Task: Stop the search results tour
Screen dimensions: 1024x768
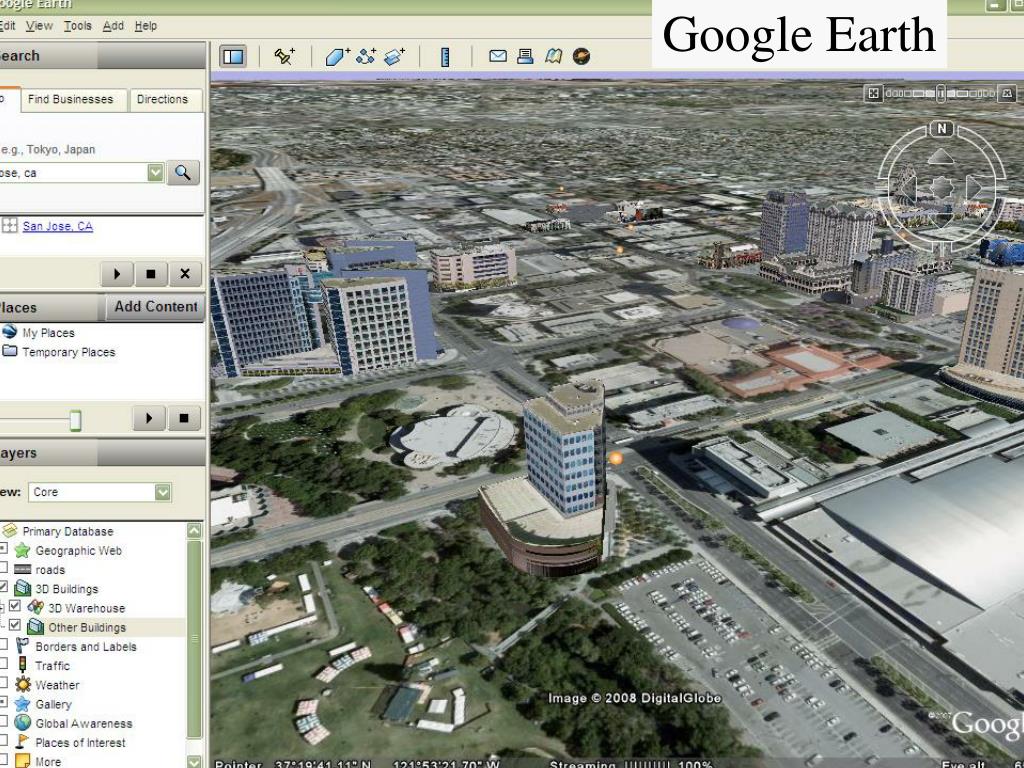Action: pyautogui.click(x=151, y=274)
